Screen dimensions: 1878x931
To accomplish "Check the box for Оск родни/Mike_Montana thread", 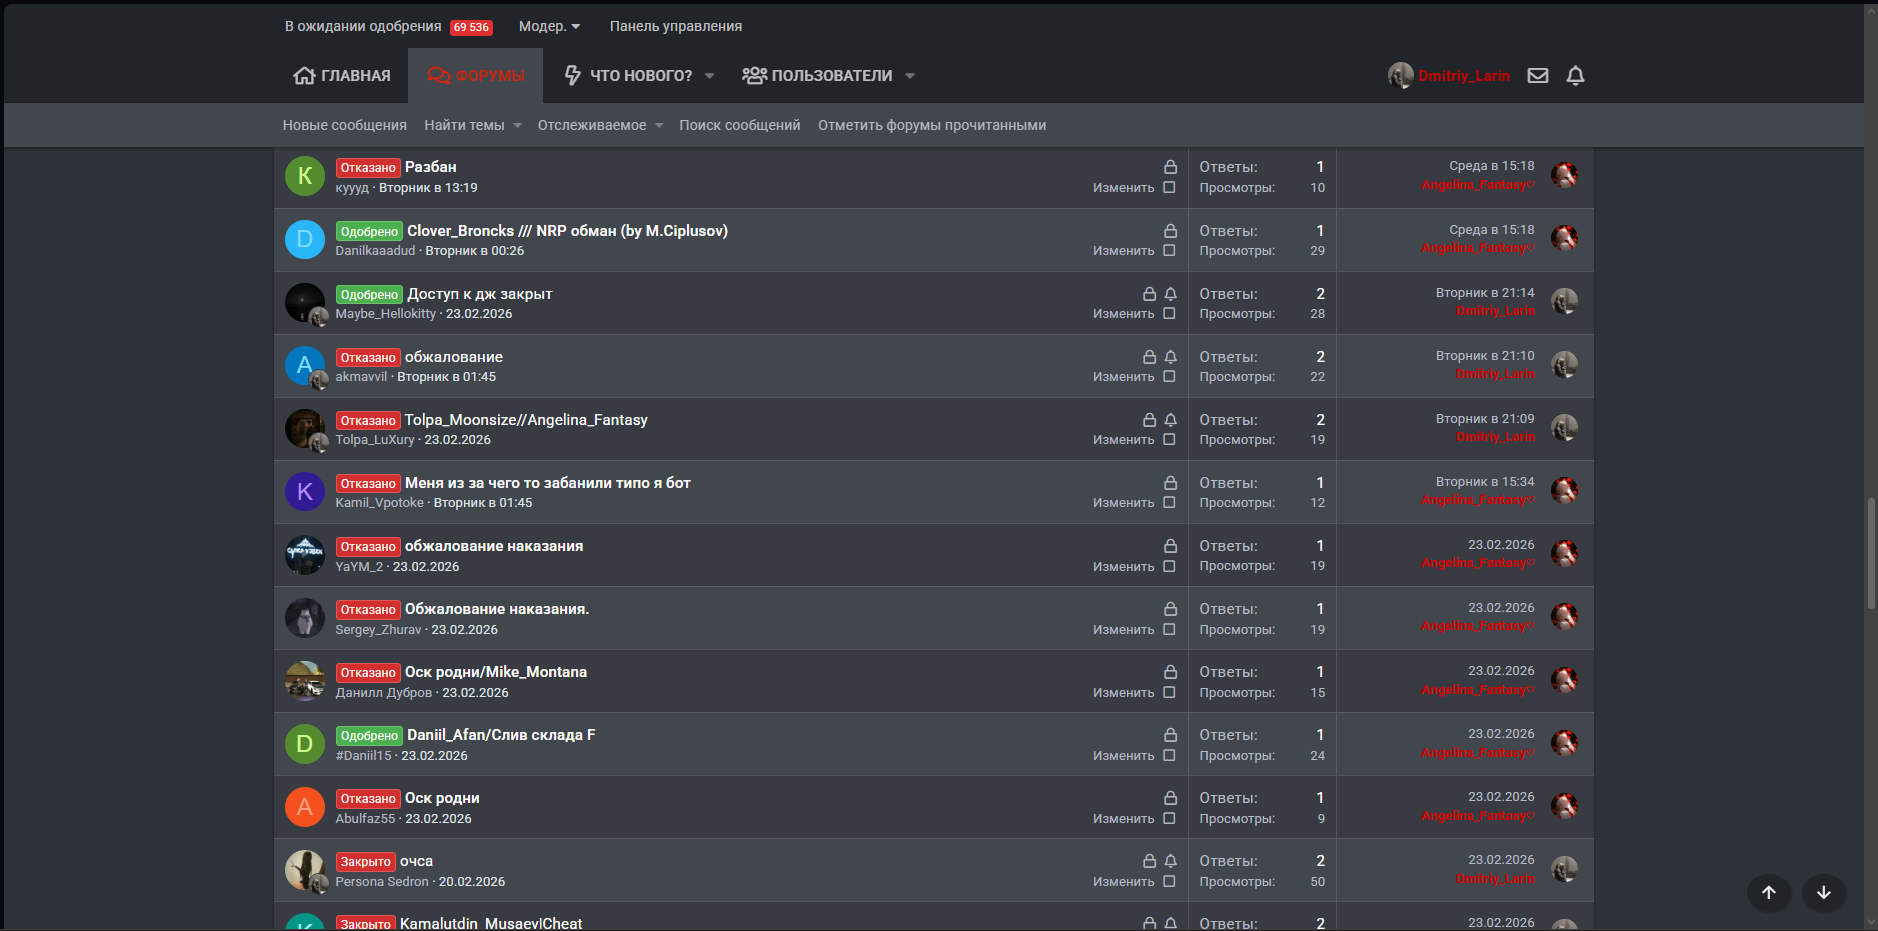I will click(1169, 693).
